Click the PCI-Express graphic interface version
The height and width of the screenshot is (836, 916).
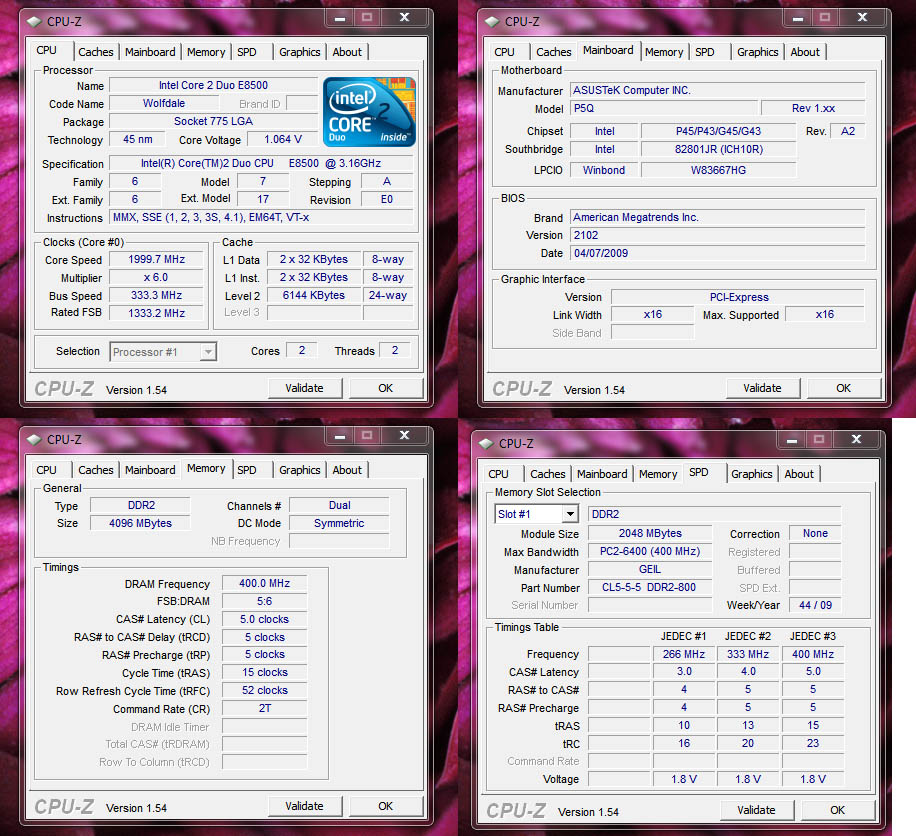pos(738,297)
